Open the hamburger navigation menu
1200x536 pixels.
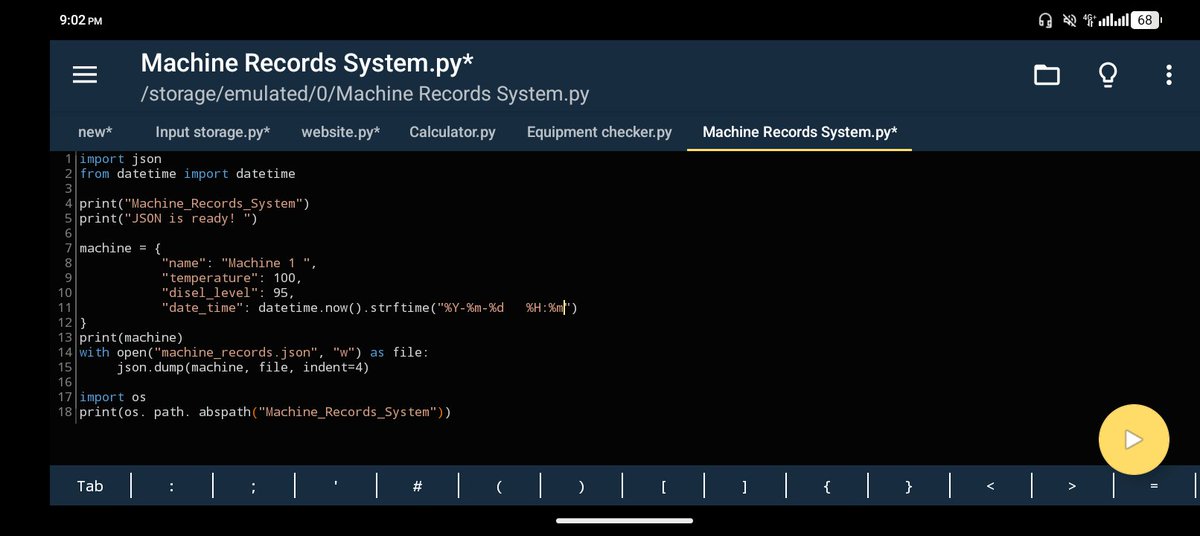(85, 75)
